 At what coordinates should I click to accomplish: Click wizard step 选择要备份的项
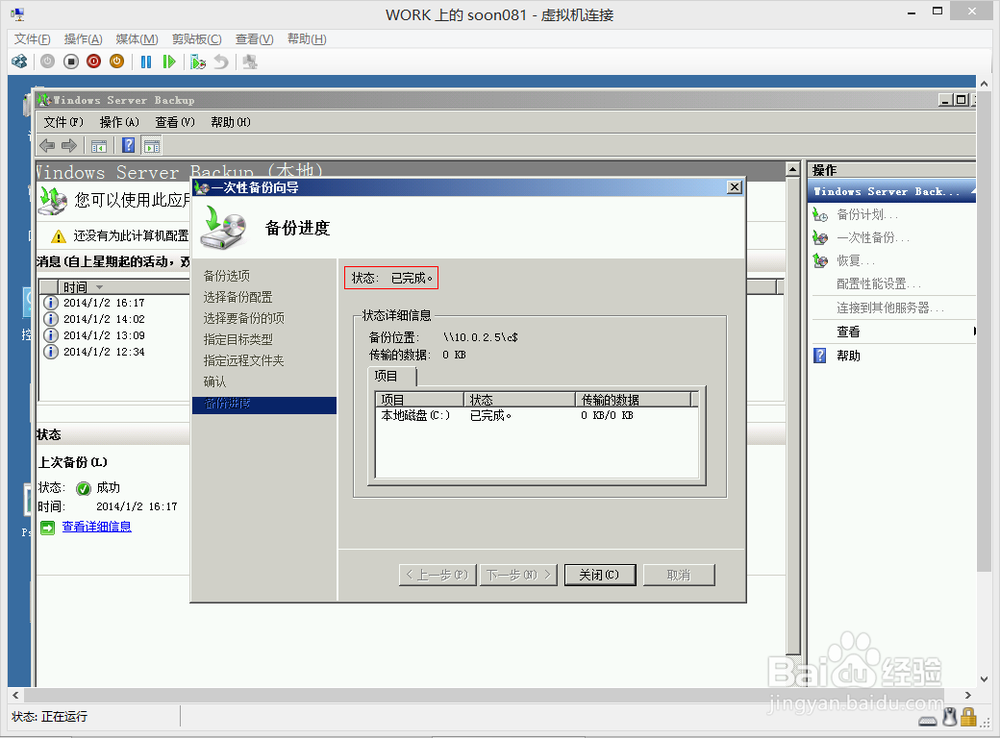click(244, 318)
